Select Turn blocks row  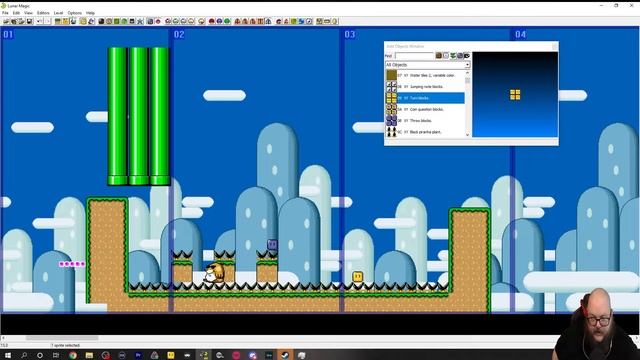[425, 98]
